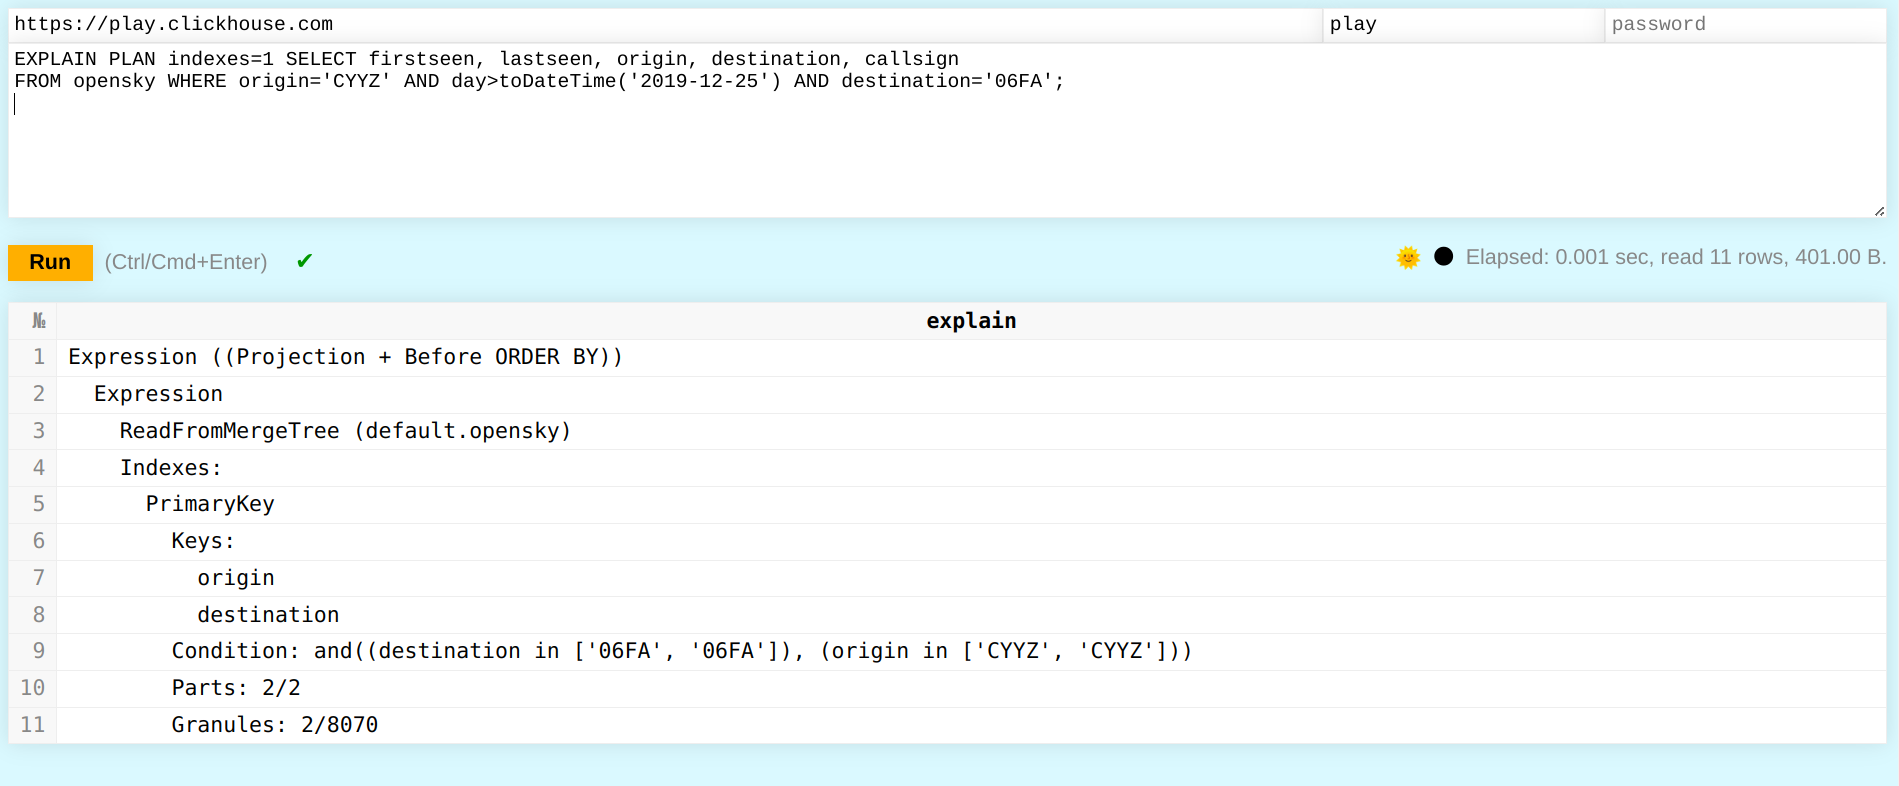The height and width of the screenshot is (786, 1899).
Task: Click the ReadFromMergeTree result row
Action: click(x=345, y=431)
